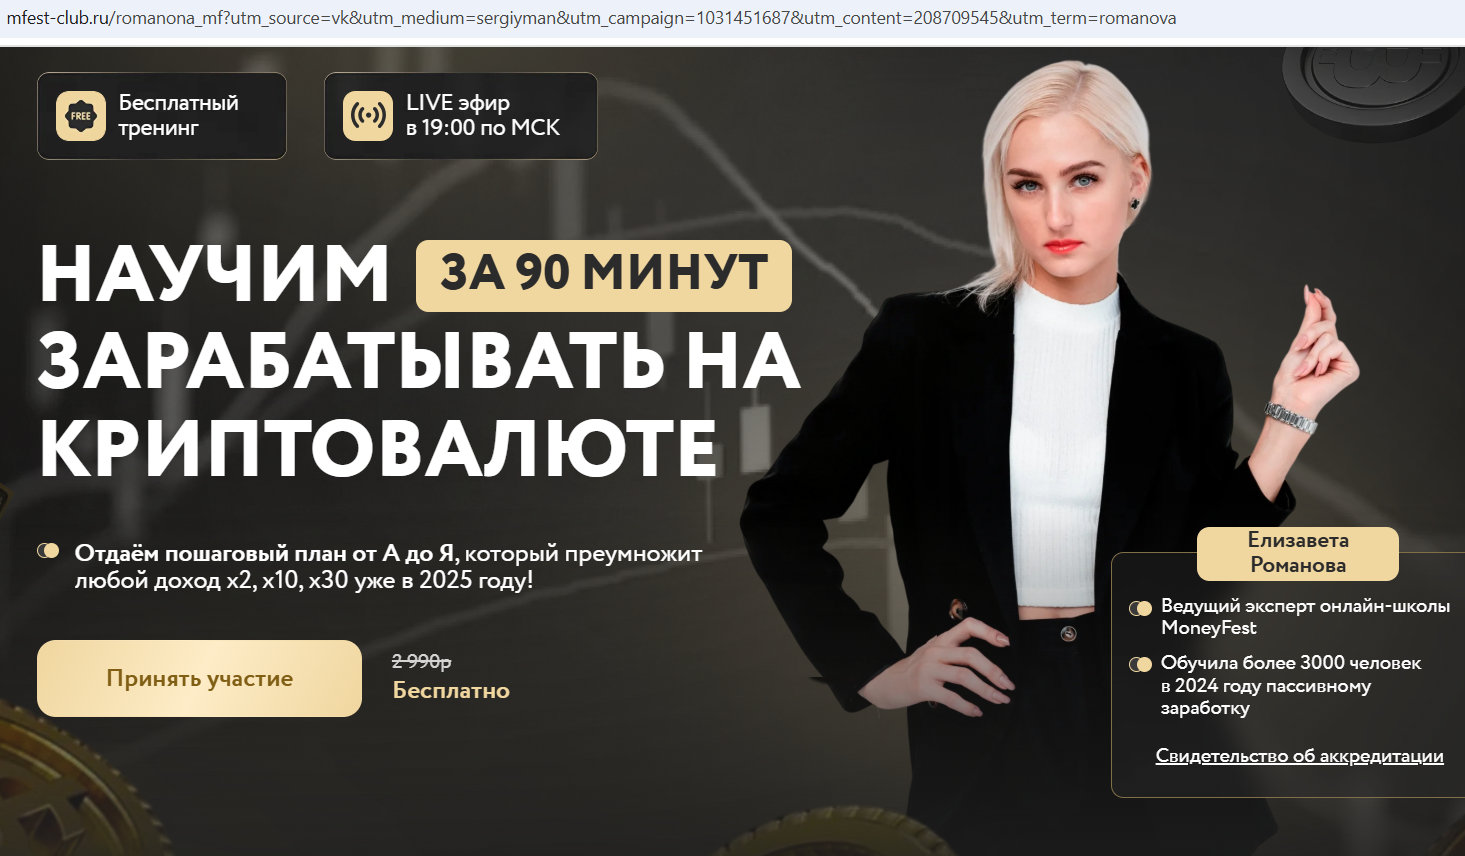Screen dimensions: 1465x856
Task: Click the "НАУЧИМ ЗАРАБАТЫВАТЬ НА КРИПТОВАЛЮТЕ" headline
Action: (x=419, y=360)
